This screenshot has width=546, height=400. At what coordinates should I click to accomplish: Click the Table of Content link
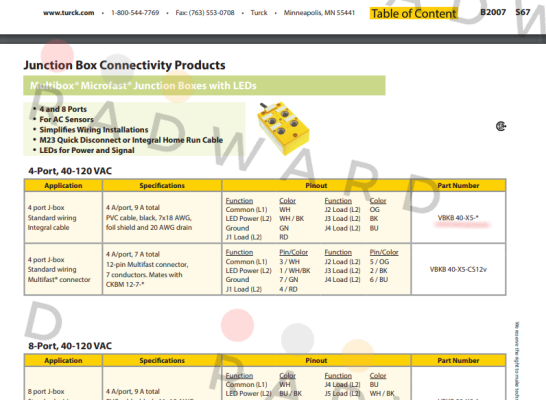coord(413,13)
